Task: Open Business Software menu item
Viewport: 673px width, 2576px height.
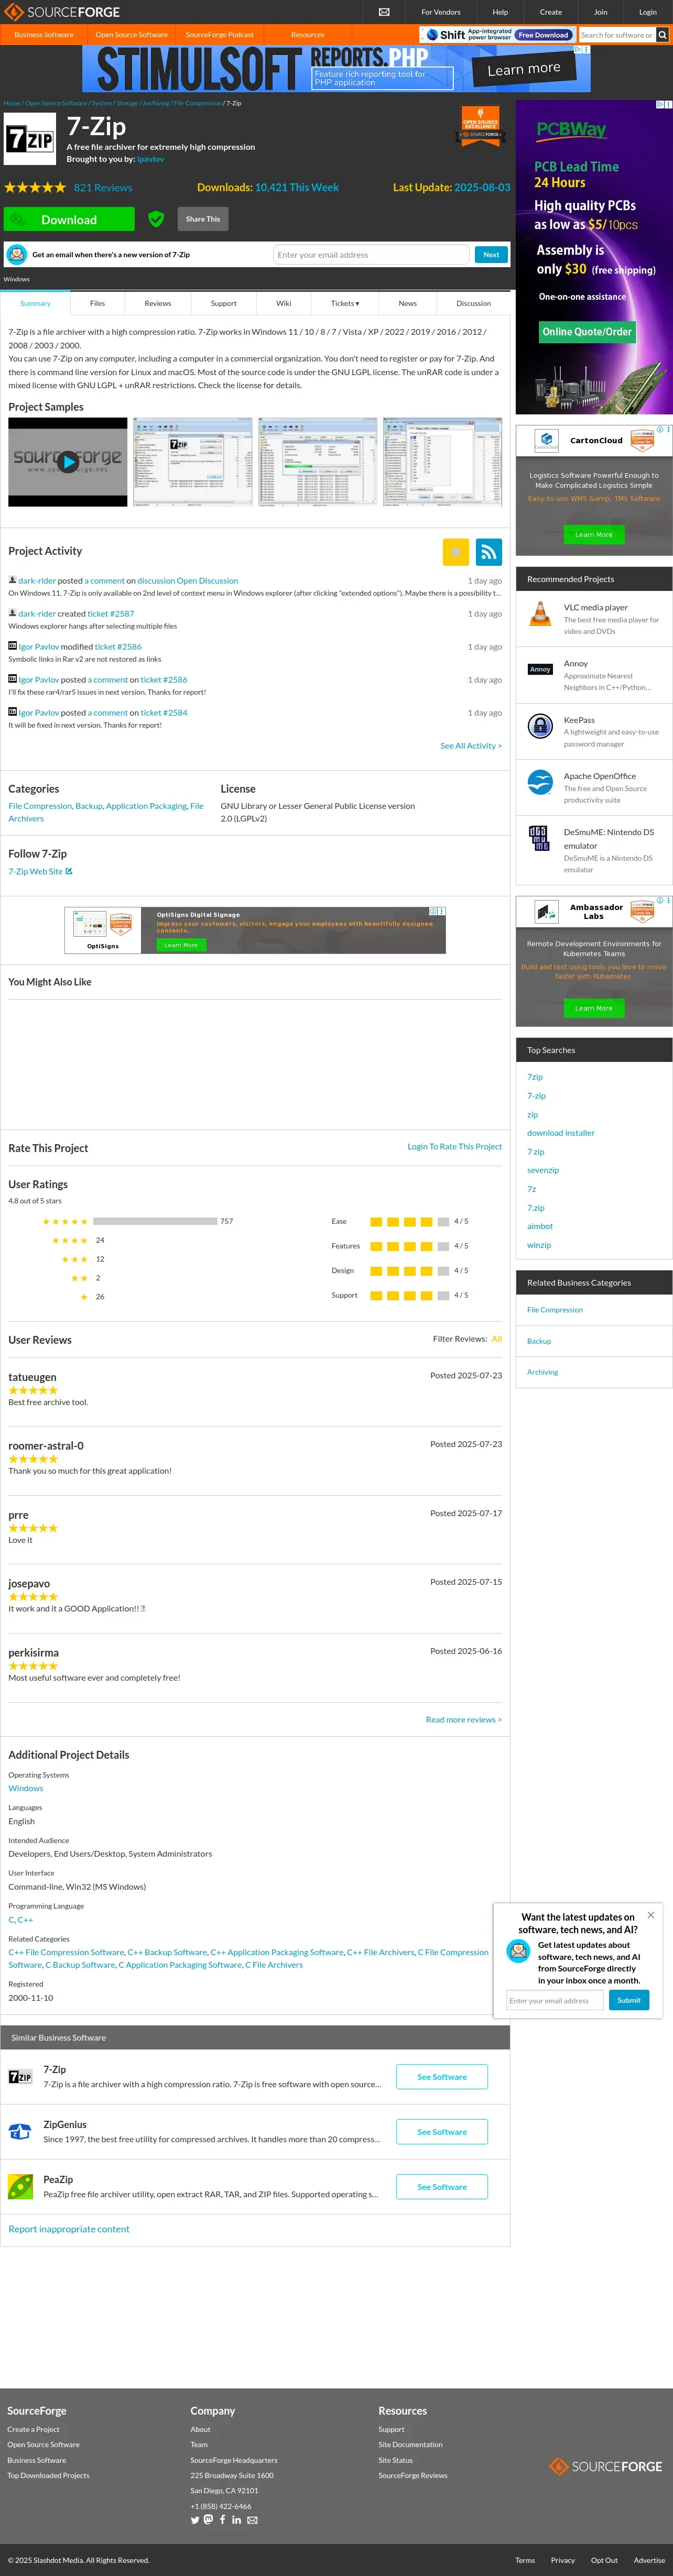Action: 44,35
